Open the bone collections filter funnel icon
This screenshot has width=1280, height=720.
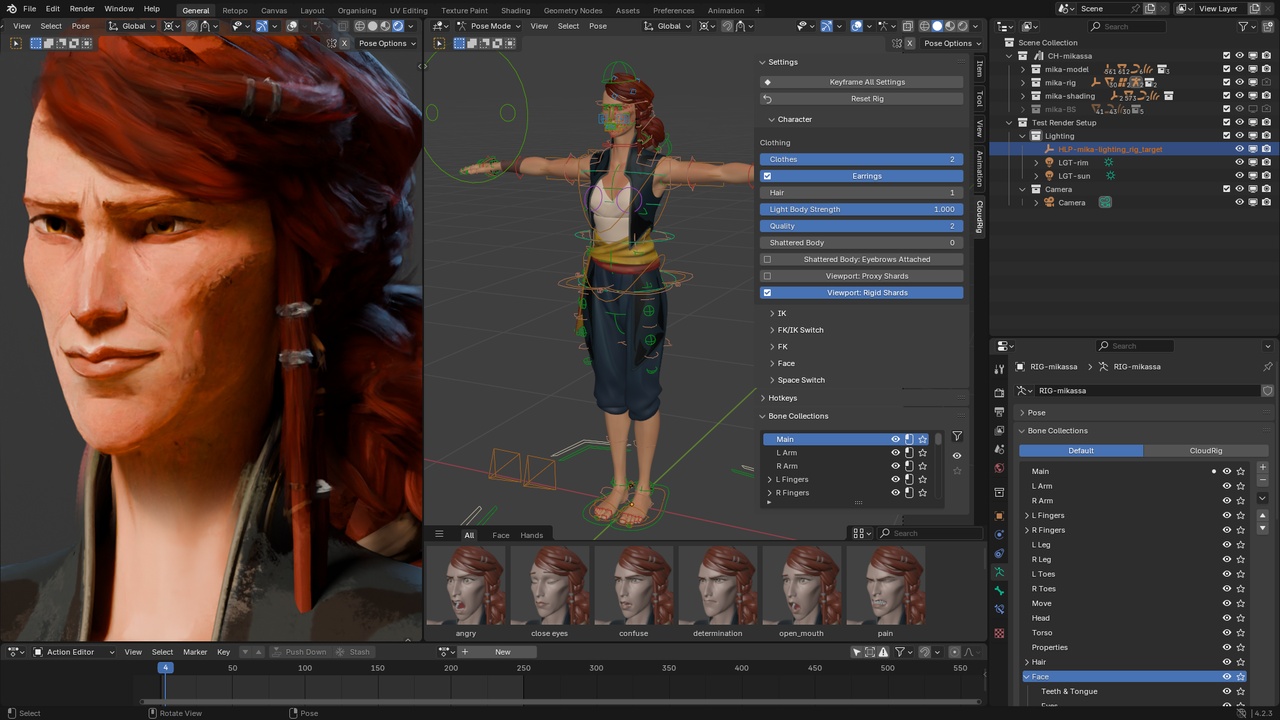click(x=957, y=436)
